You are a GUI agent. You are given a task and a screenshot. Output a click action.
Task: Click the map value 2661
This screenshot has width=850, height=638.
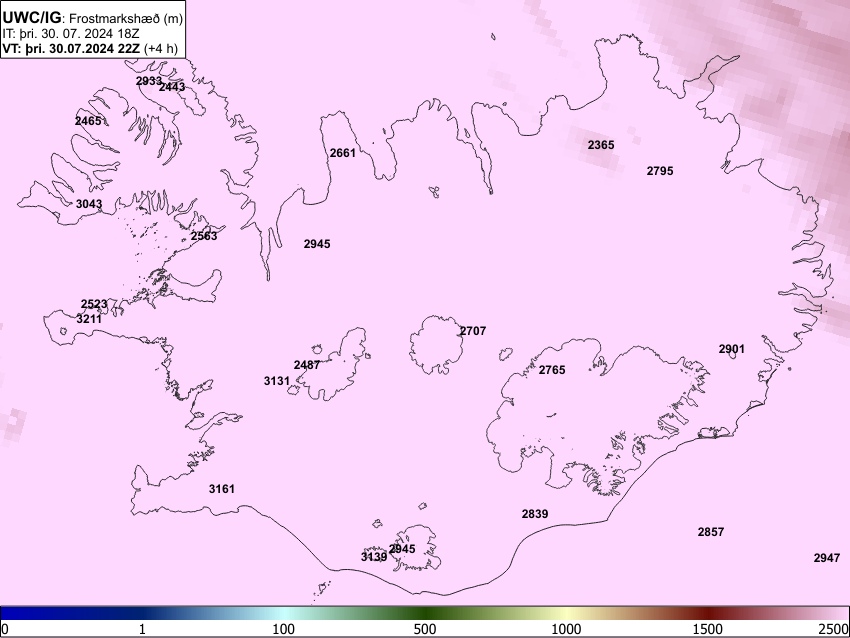coord(343,153)
